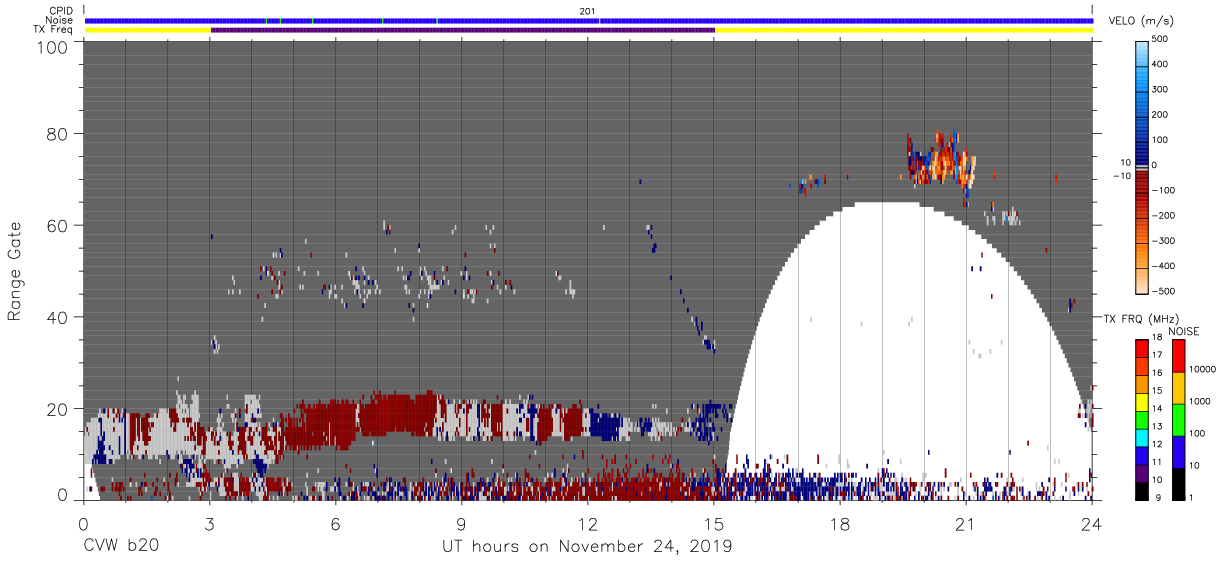Click the CVW b20 radar label

(120, 547)
